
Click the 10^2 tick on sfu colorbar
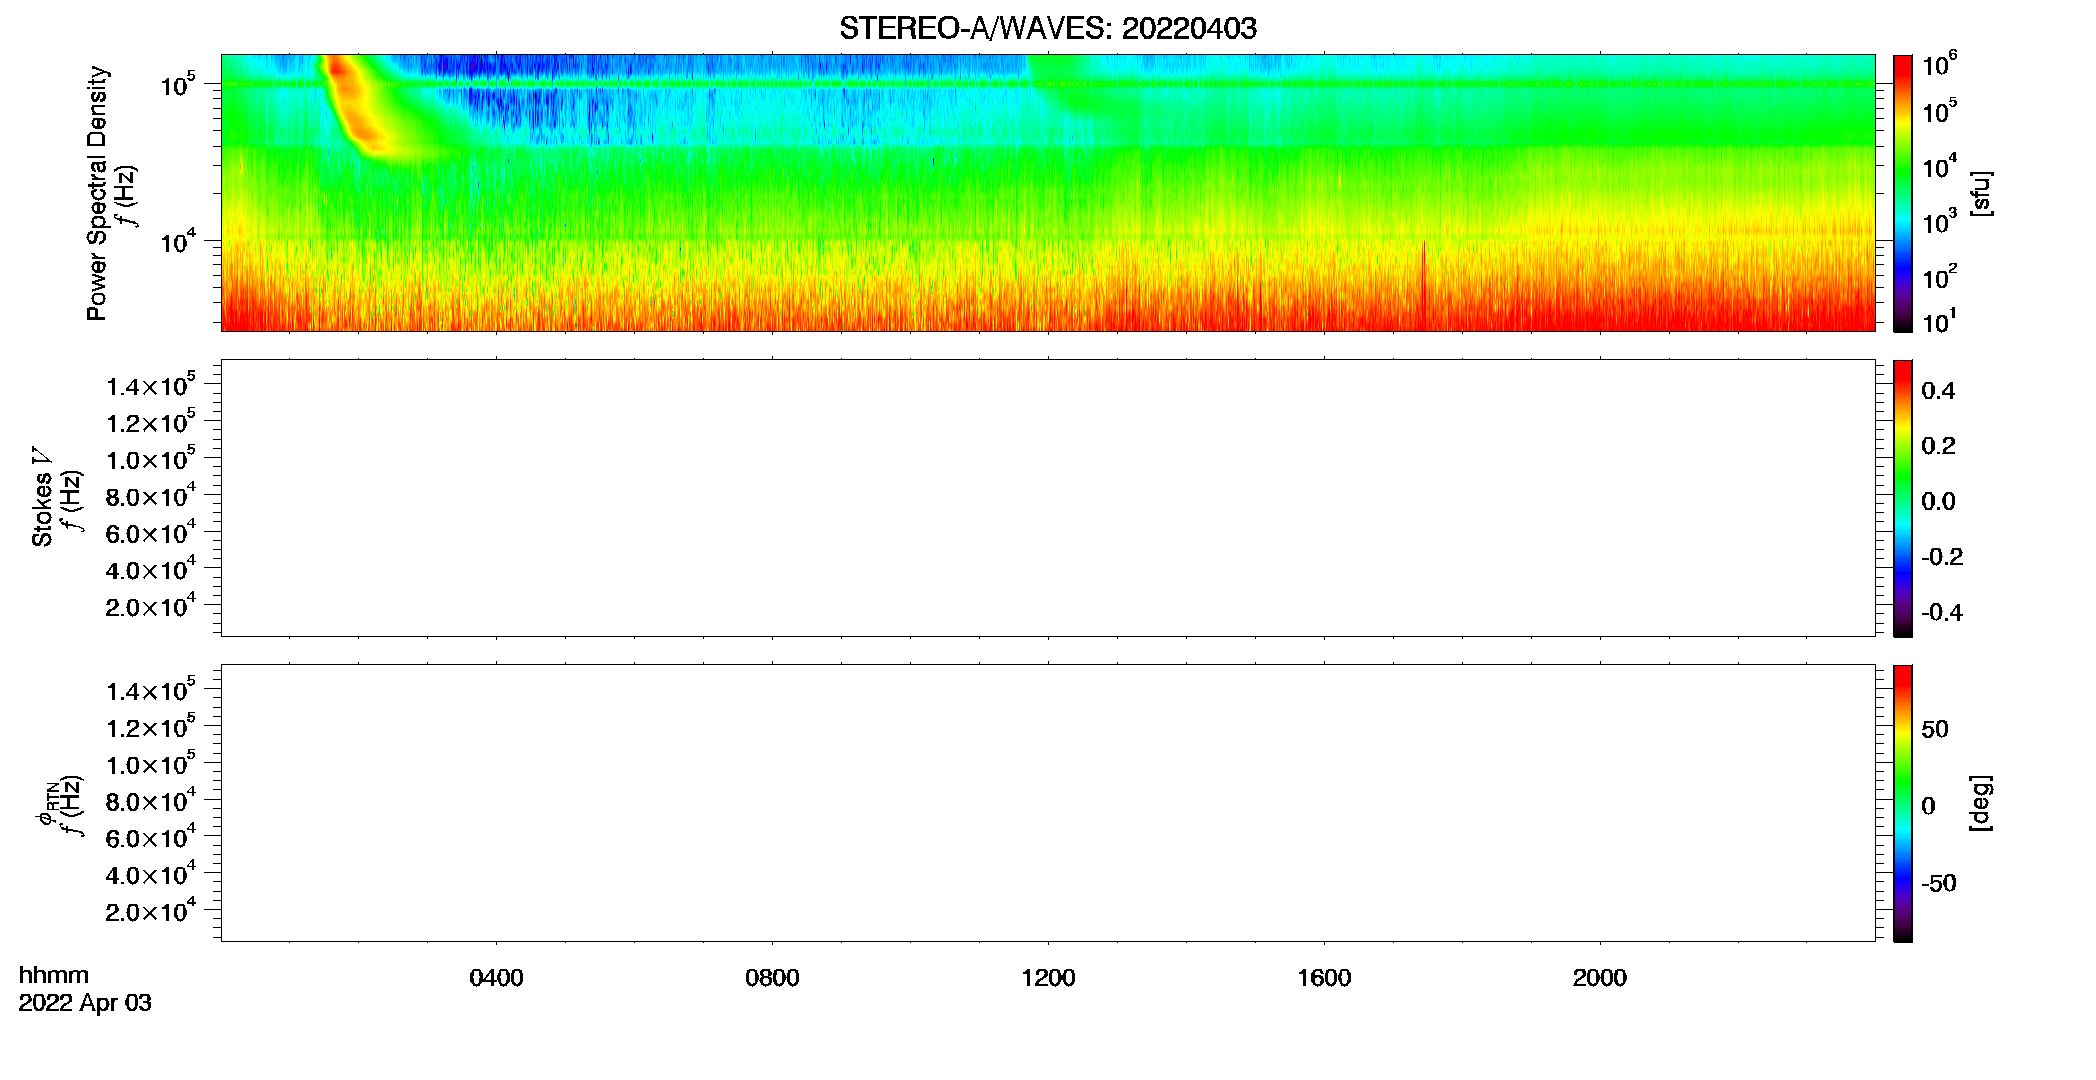click(1939, 277)
